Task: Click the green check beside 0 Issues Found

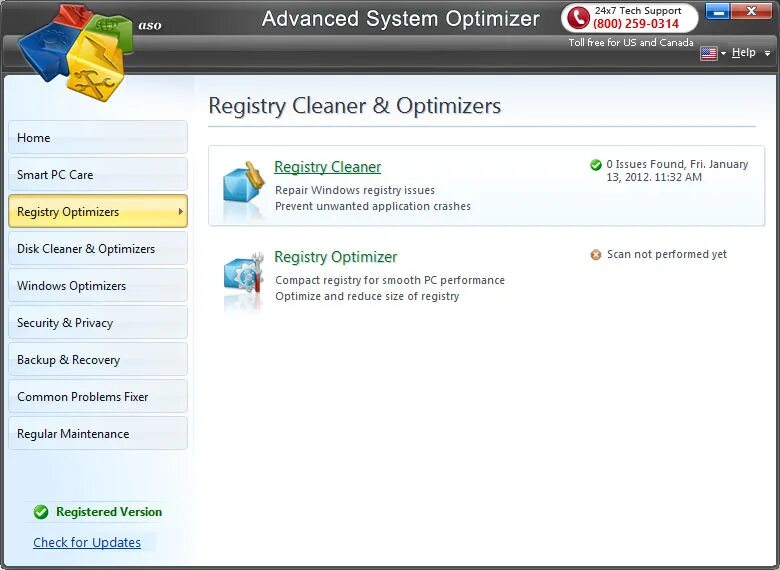Action: pyautogui.click(x=595, y=165)
